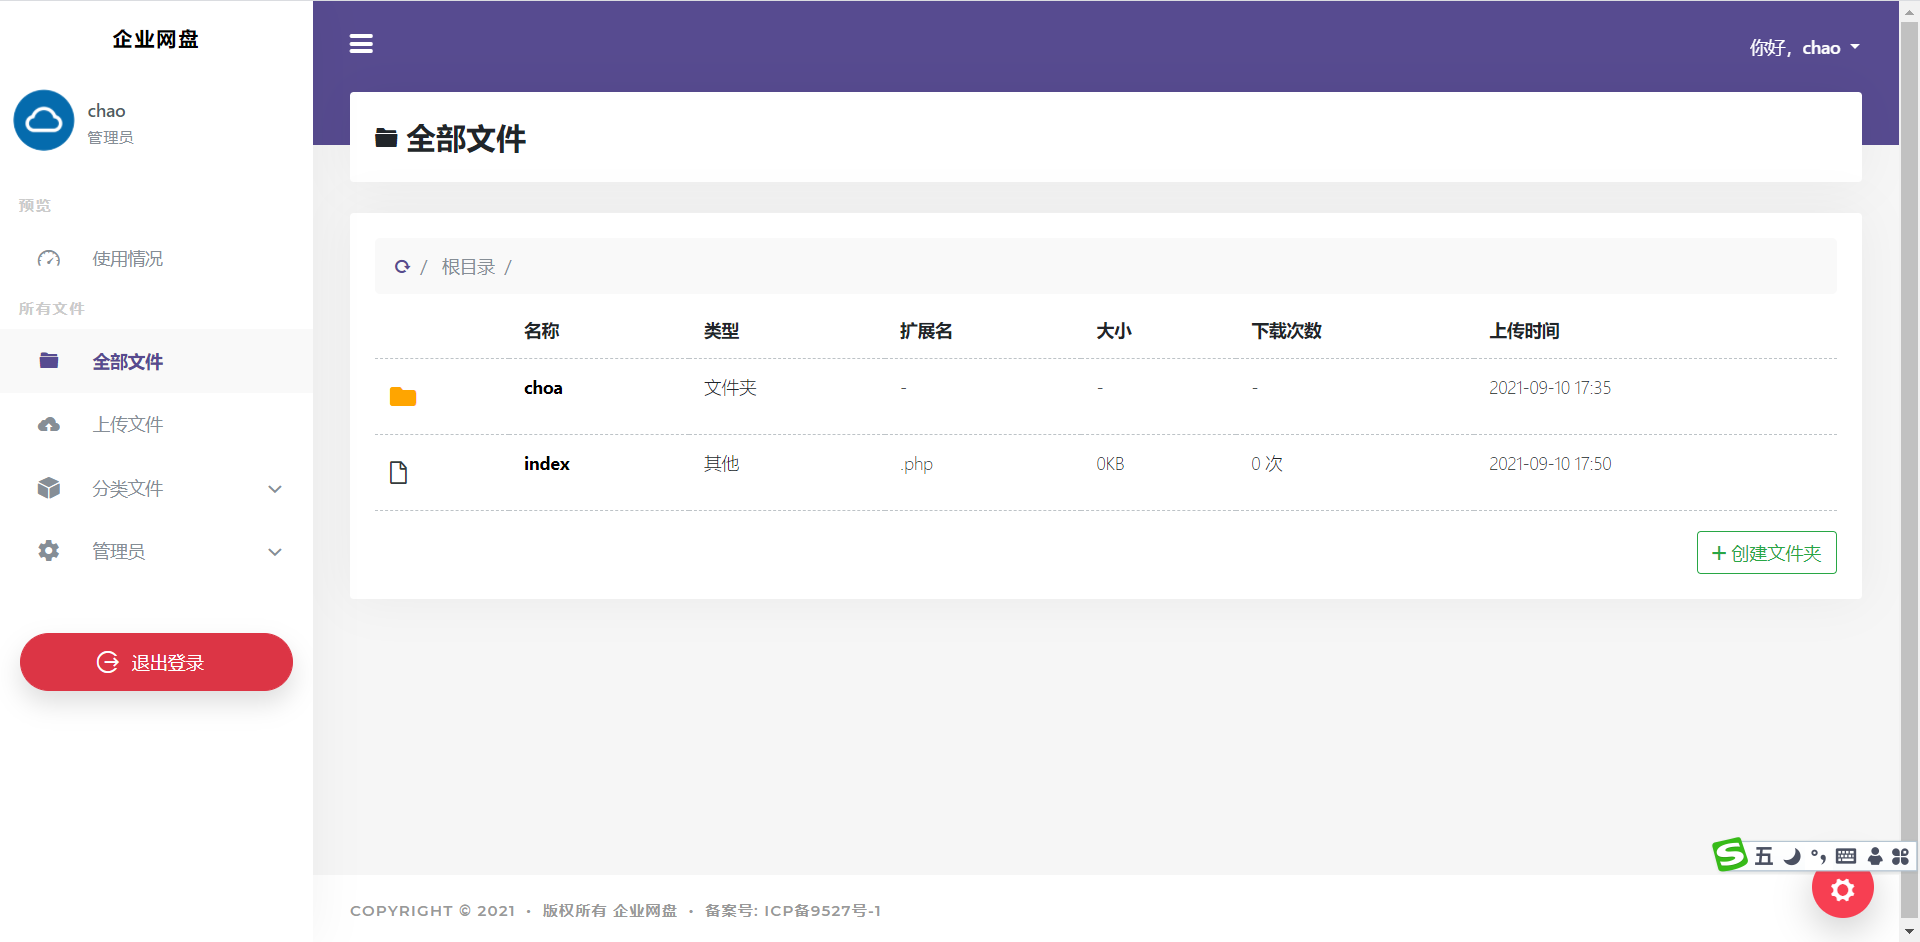Open 管理员 sidebar menu item
1920x942 pixels.
coord(156,552)
